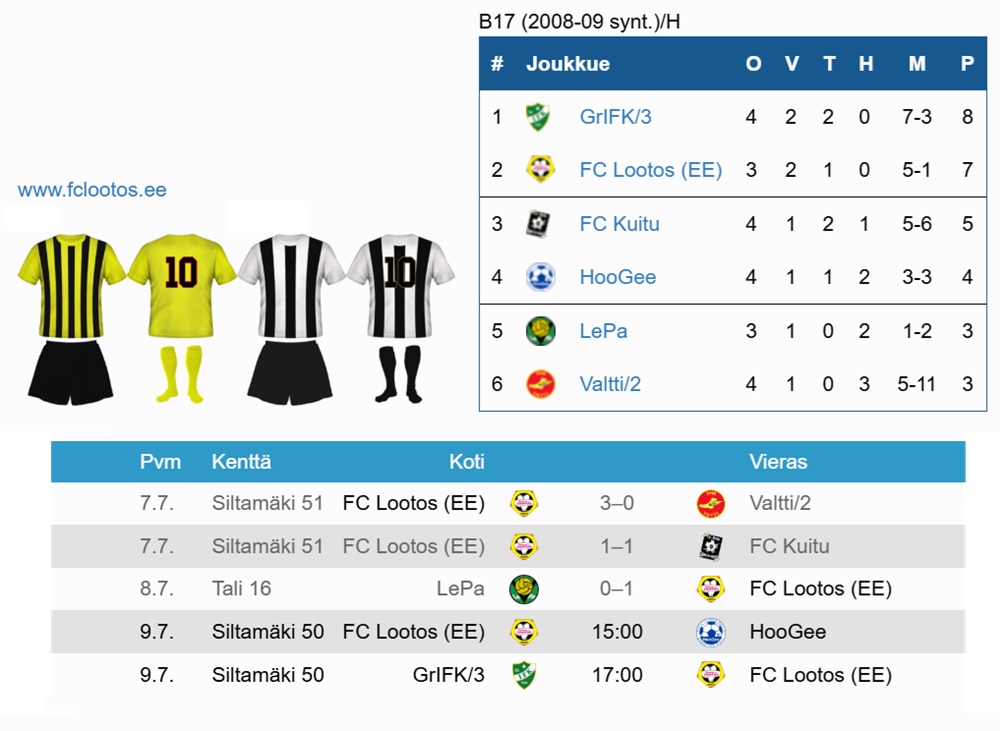Image resolution: width=1000 pixels, height=731 pixels.
Task: Open the www.fclootos.ee website link
Action: pos(92,189)
